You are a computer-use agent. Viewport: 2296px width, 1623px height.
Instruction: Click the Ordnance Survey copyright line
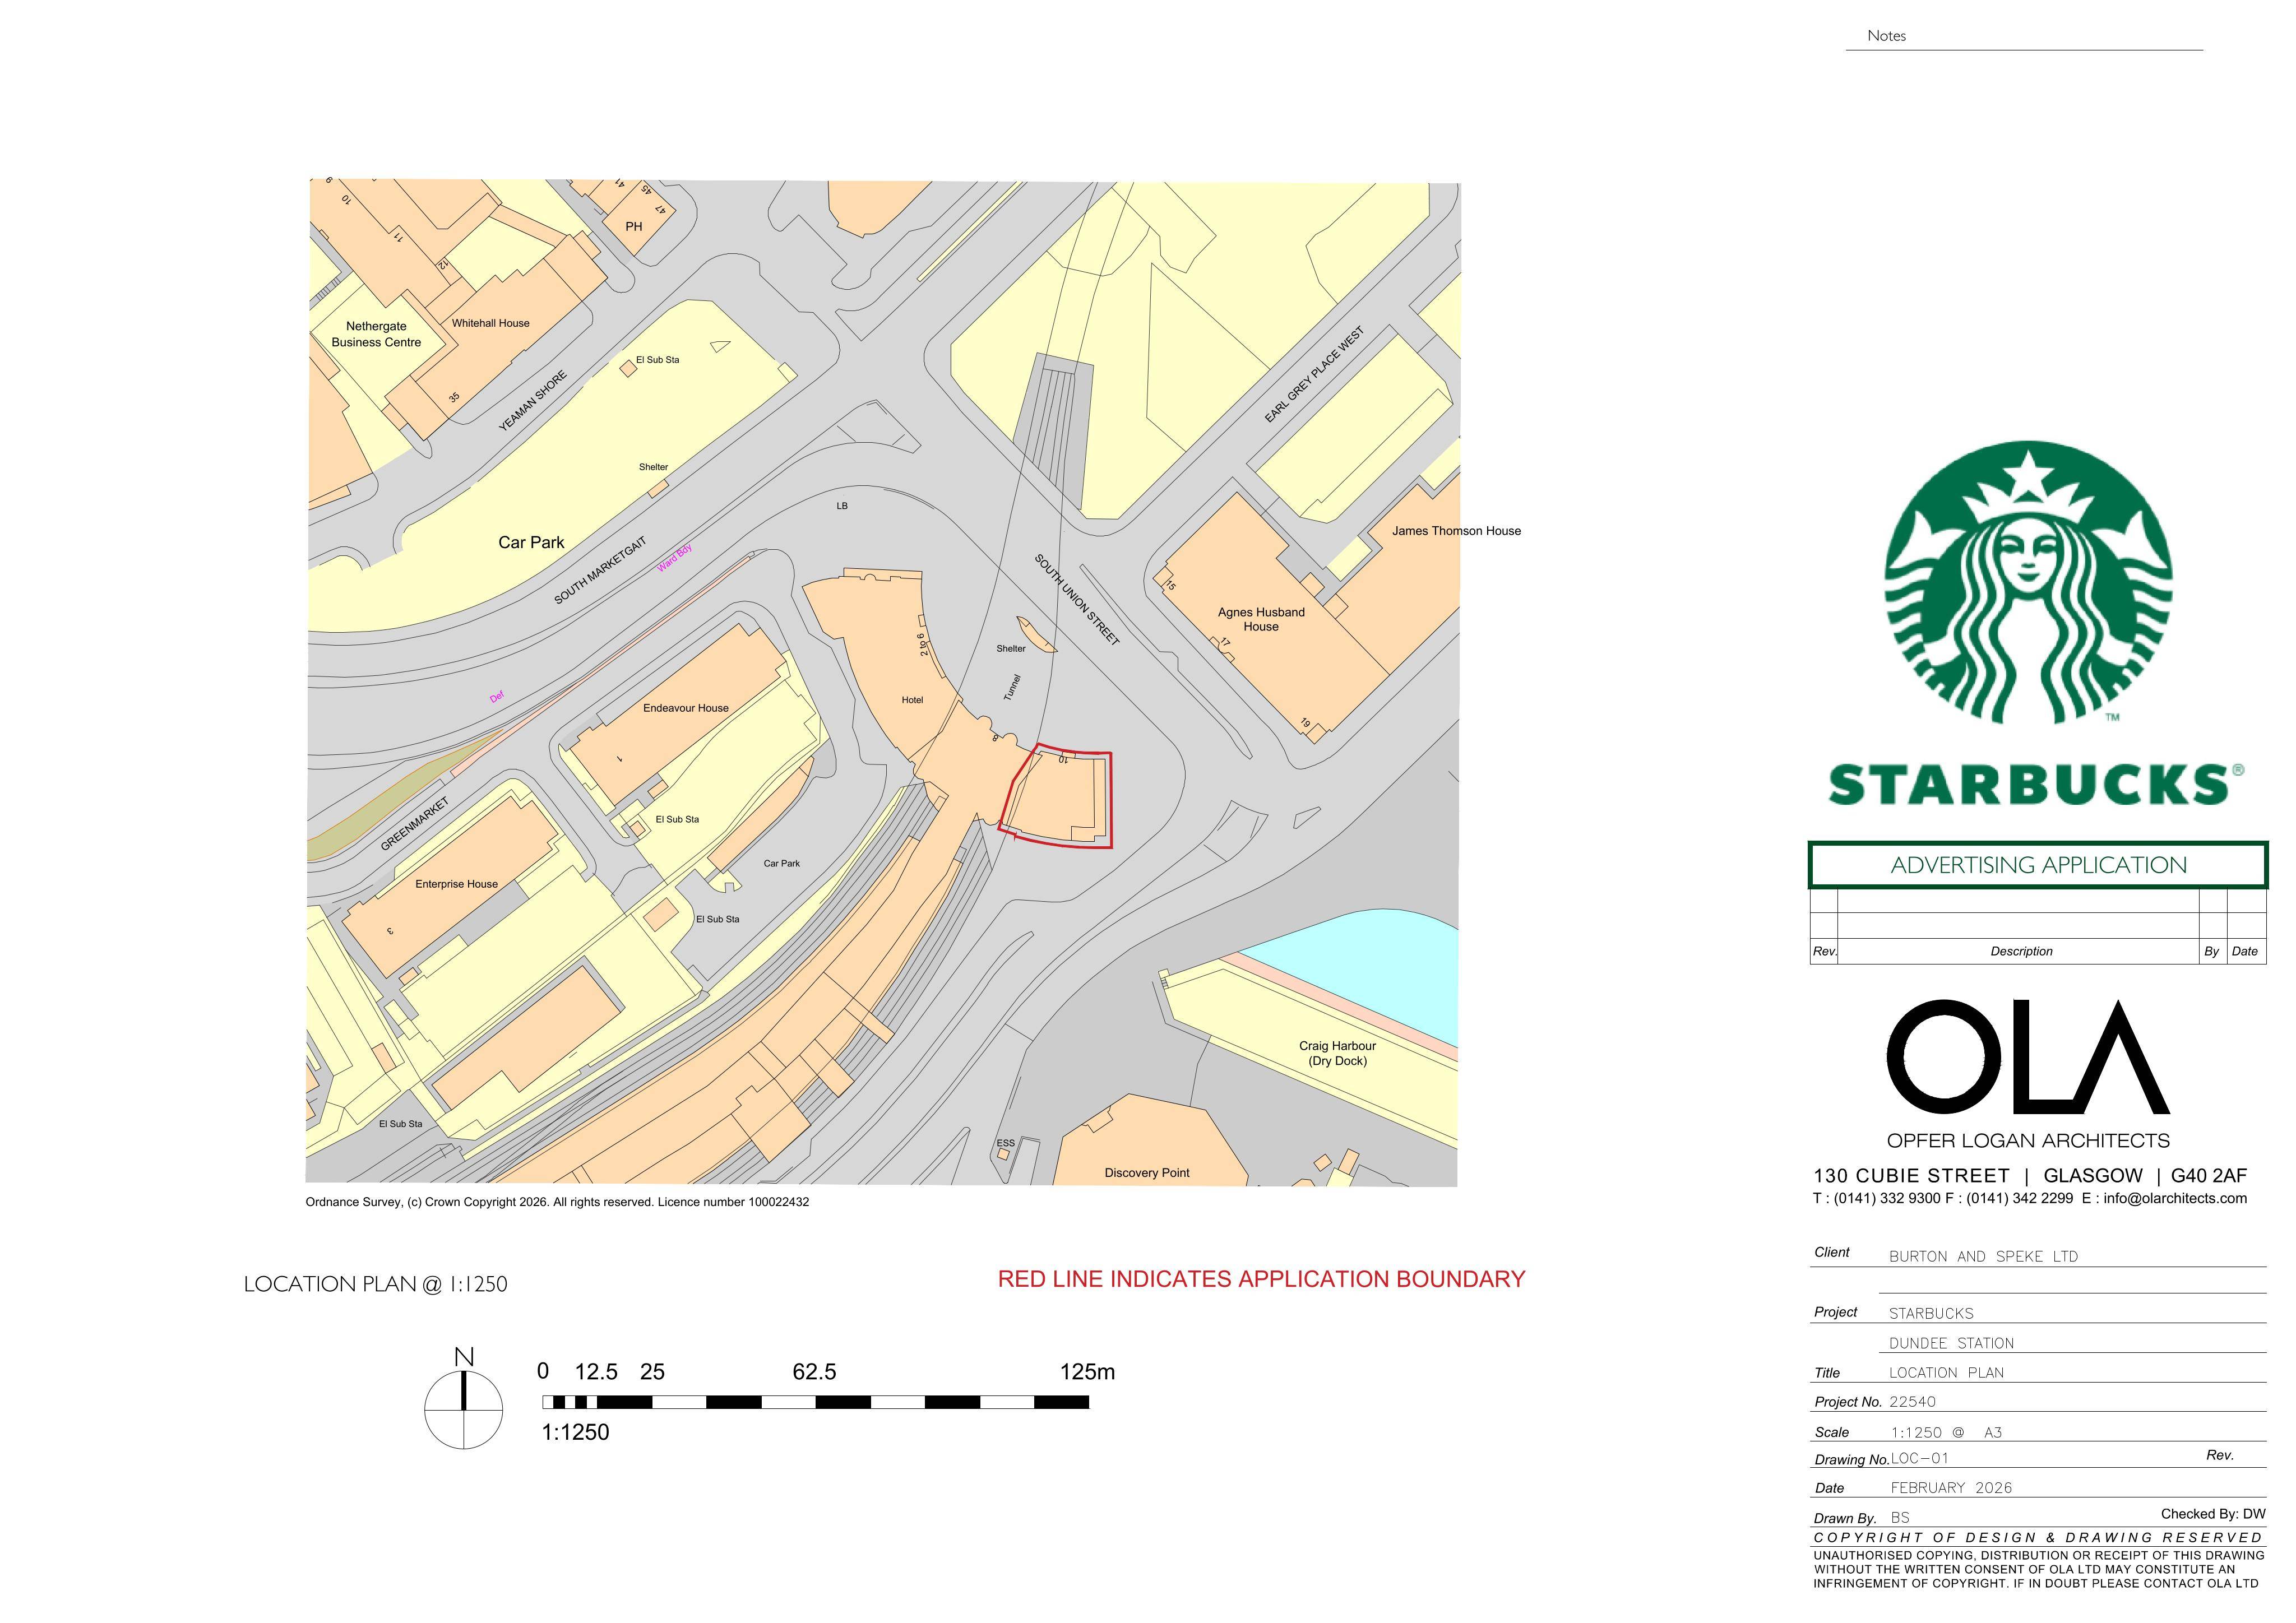557,1202
